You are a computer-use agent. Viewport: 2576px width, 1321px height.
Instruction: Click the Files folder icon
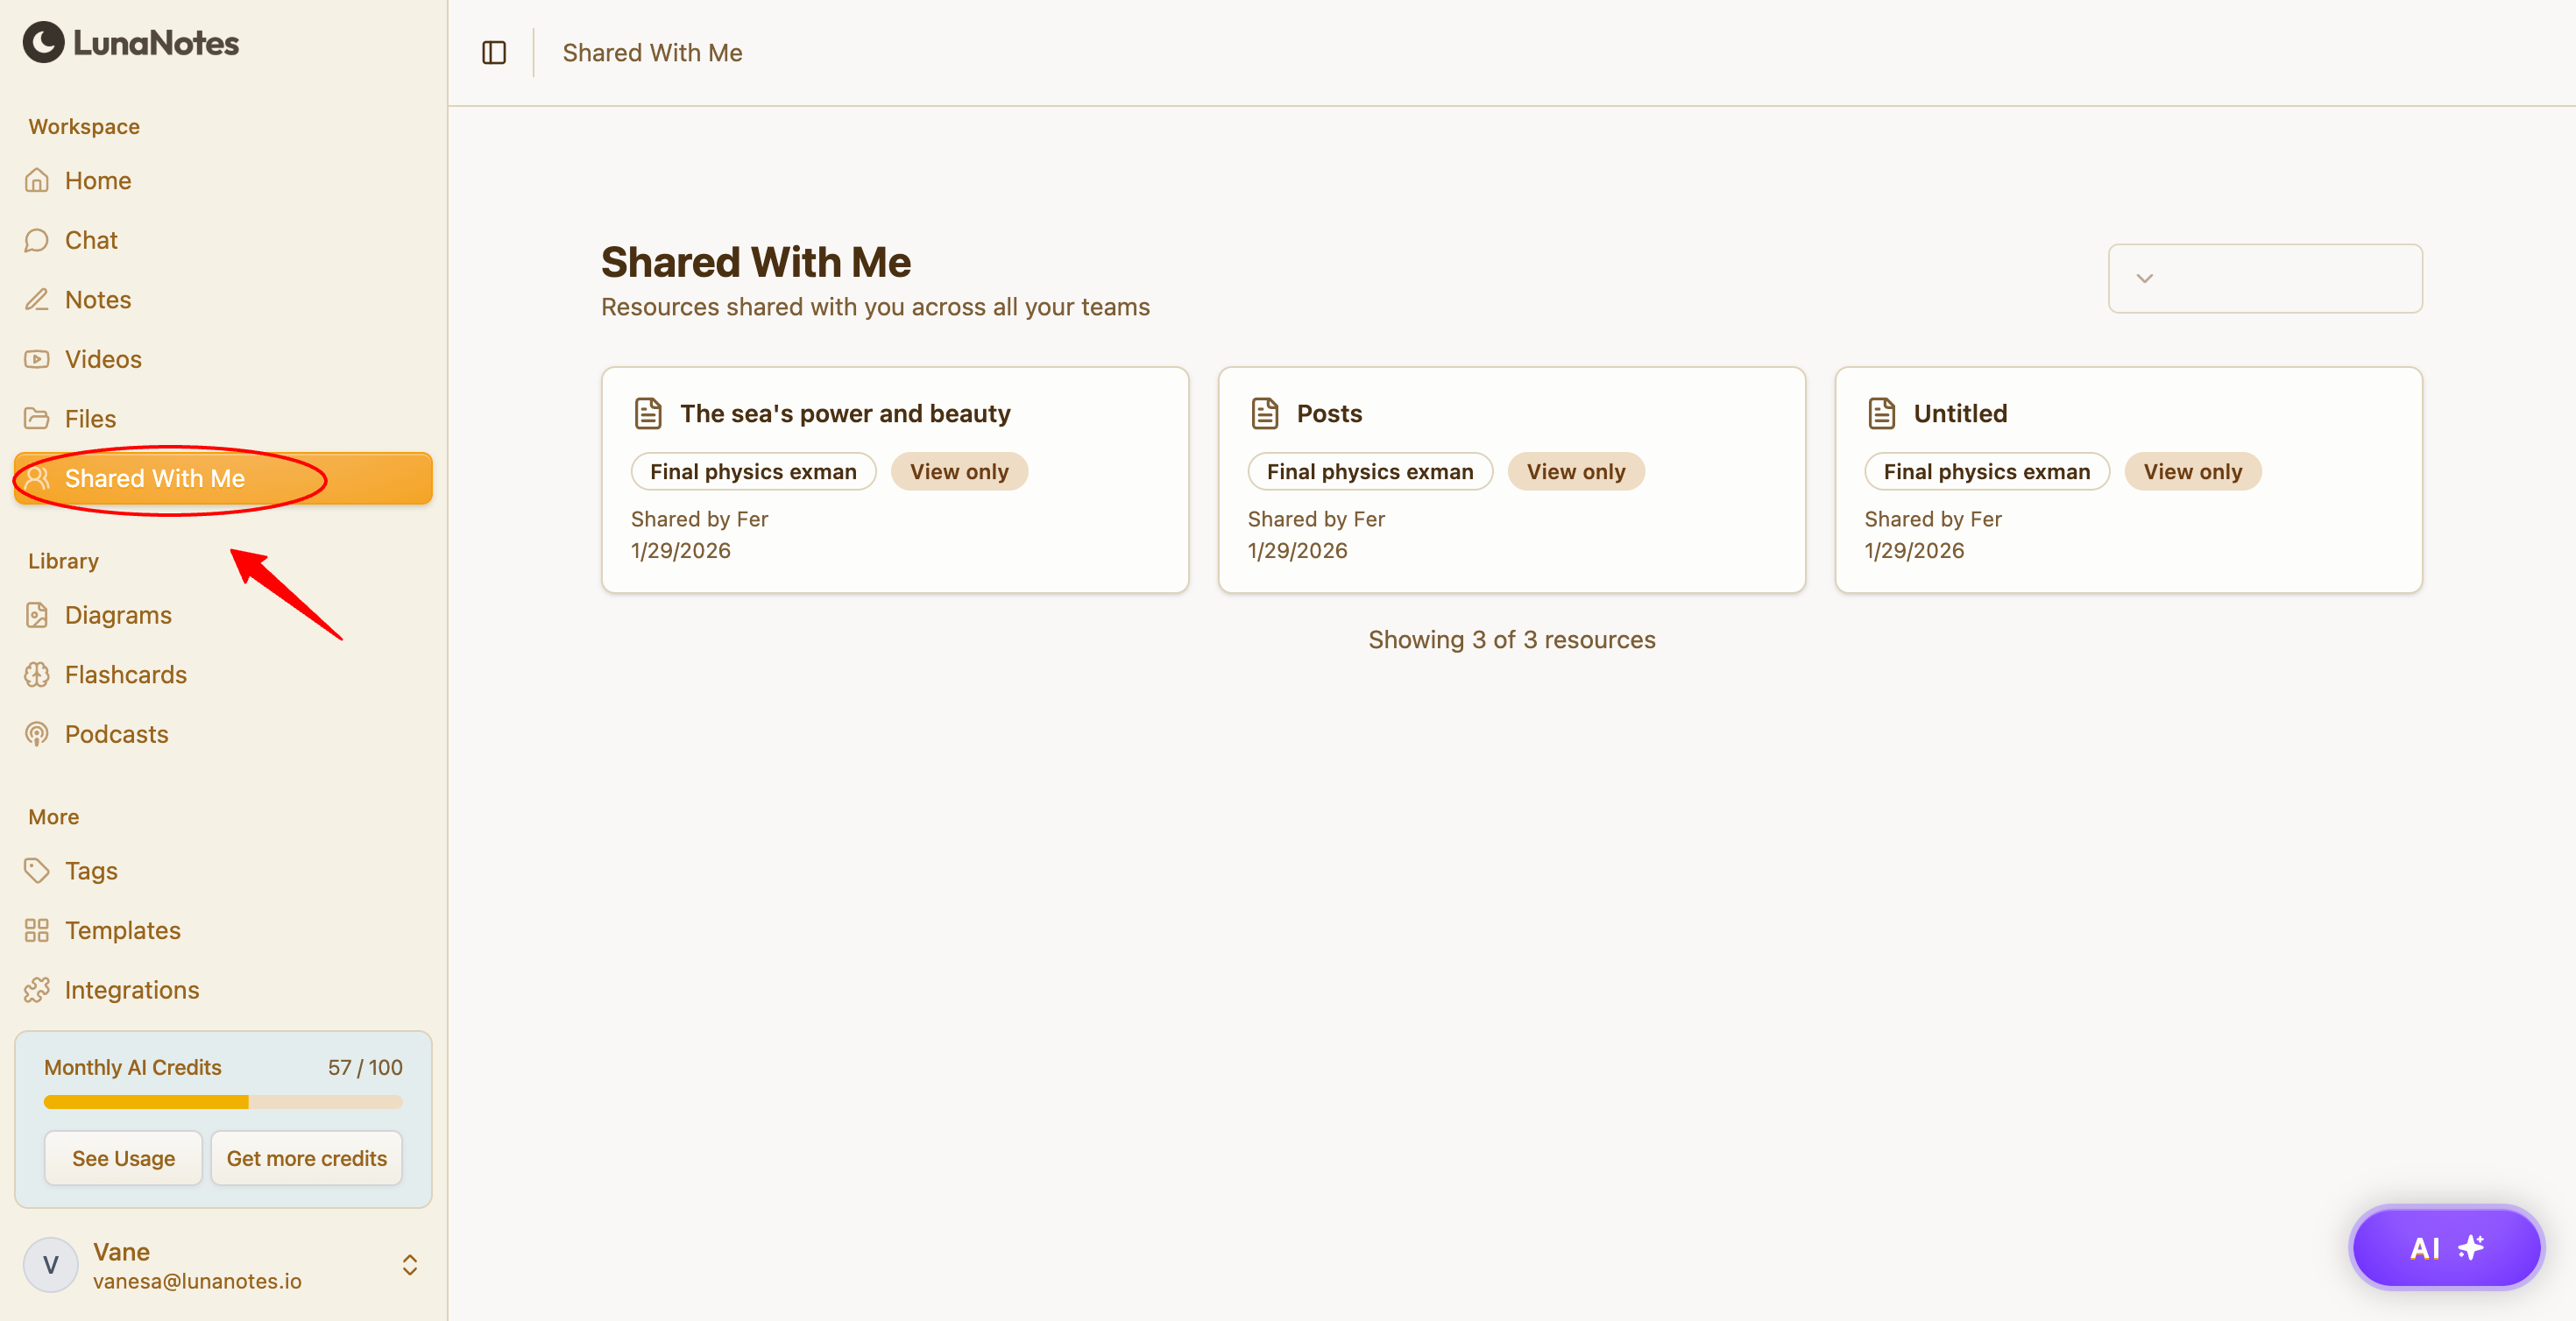click(37, 418)
